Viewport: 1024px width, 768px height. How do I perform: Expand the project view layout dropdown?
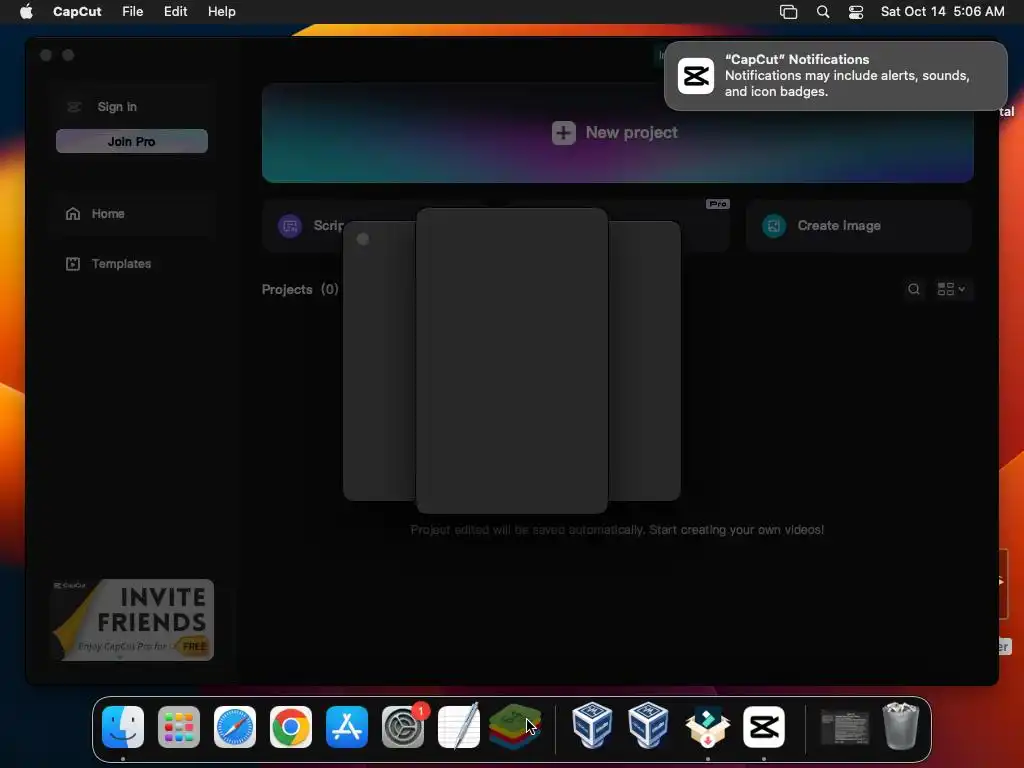[x=951, y=289]
